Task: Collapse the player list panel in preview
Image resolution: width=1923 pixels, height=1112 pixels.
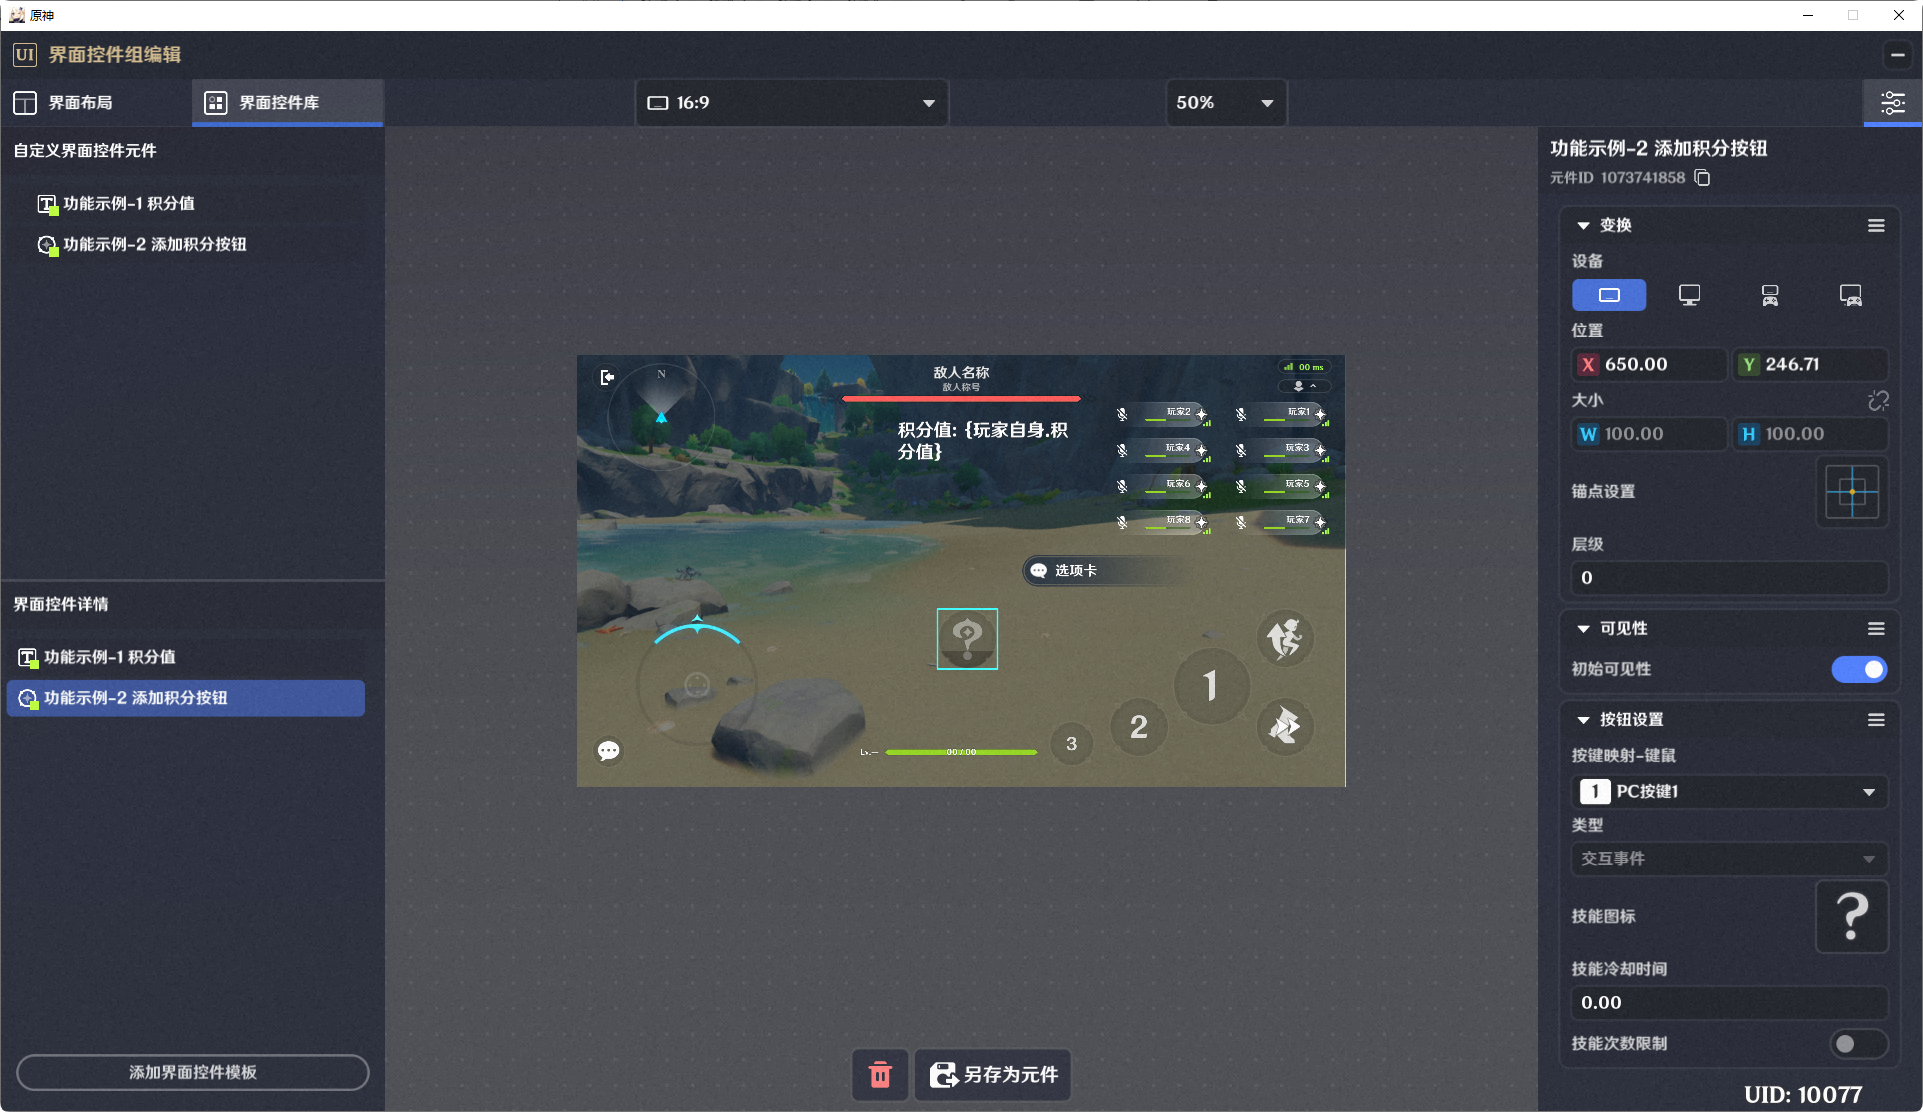Action: (x=1304, y=386)
